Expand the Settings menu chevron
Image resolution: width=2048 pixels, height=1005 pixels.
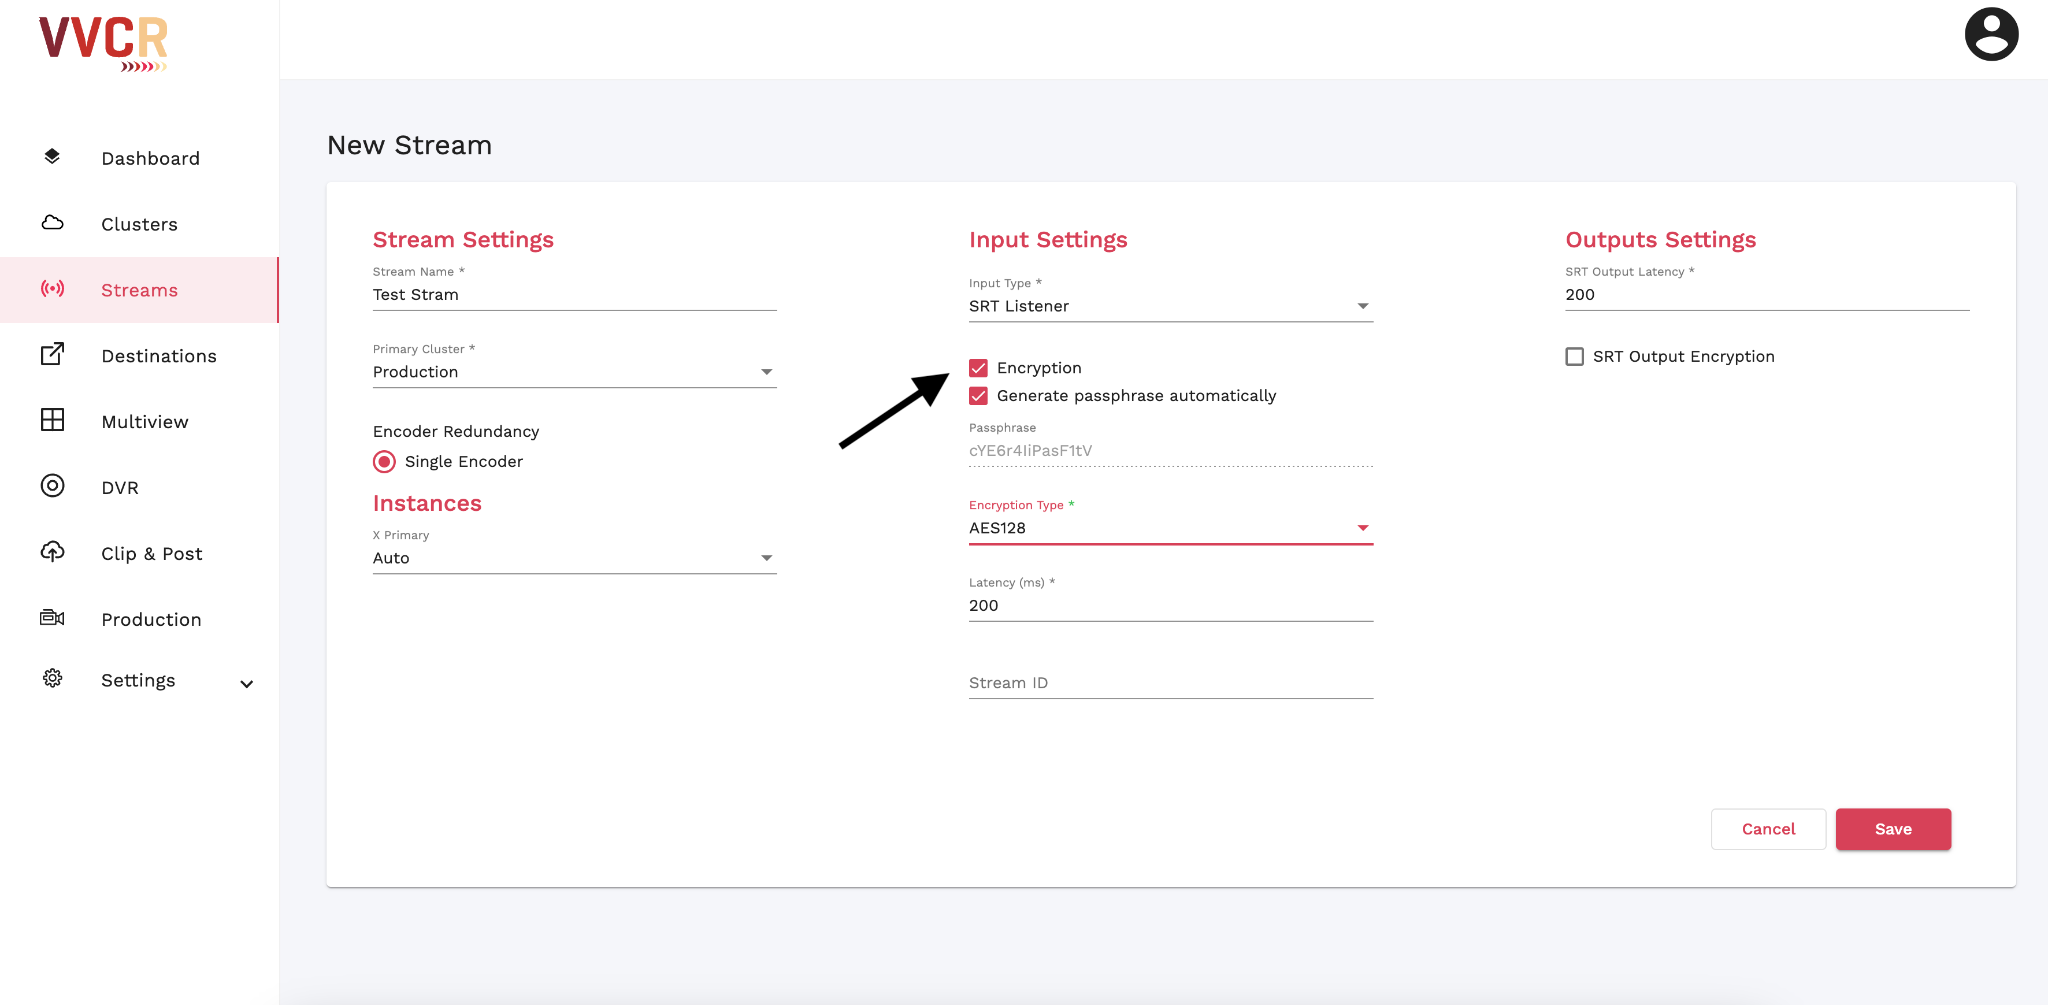click(x=246, y=684)
